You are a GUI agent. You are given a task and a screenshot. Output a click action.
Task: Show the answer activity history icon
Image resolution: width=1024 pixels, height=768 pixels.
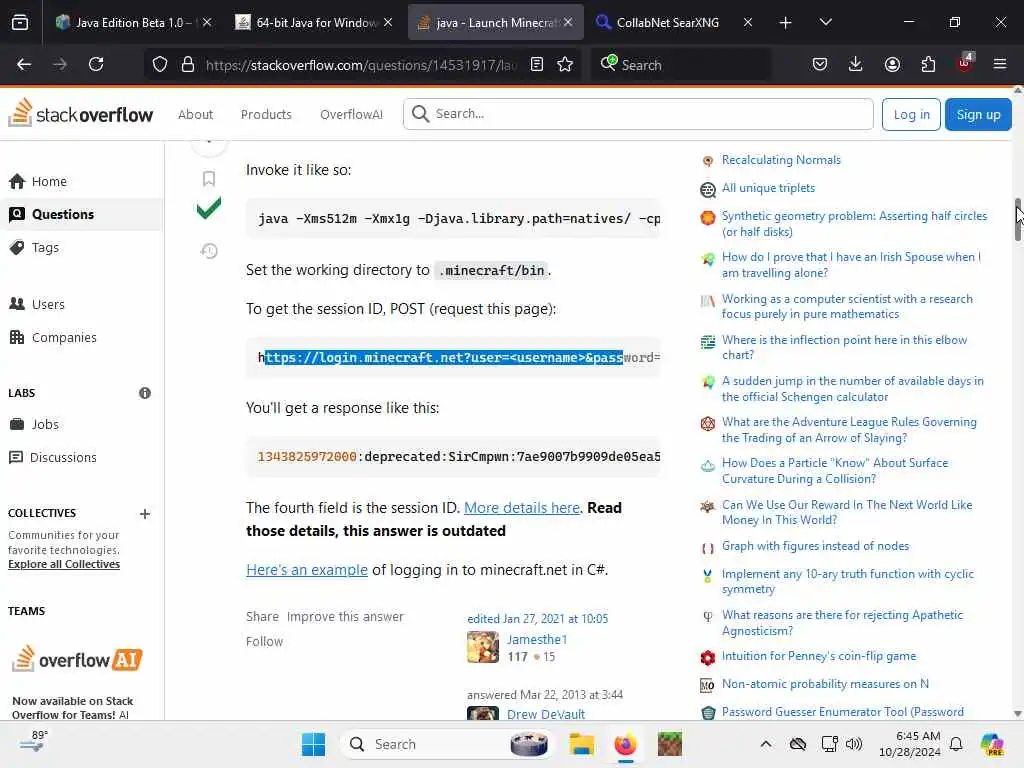tap(209, 251)
